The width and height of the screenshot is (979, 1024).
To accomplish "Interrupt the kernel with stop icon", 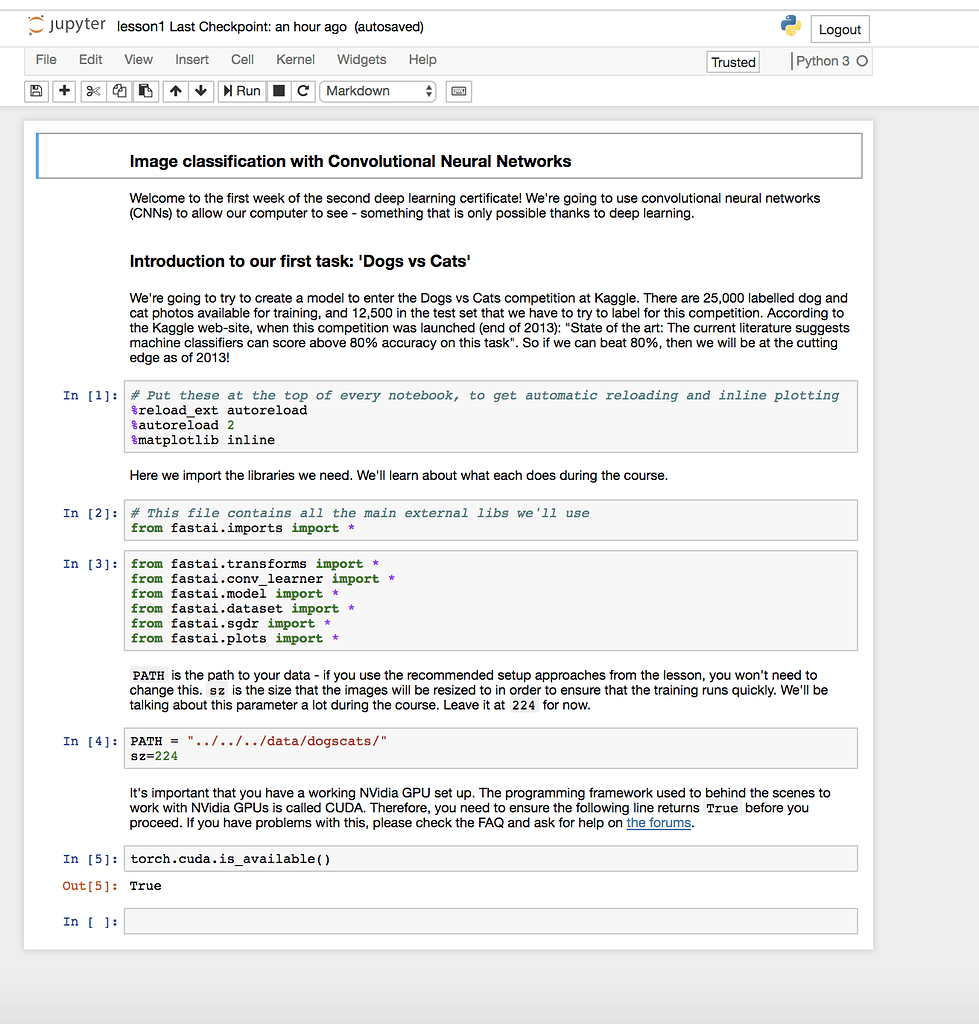I will 279,91.
